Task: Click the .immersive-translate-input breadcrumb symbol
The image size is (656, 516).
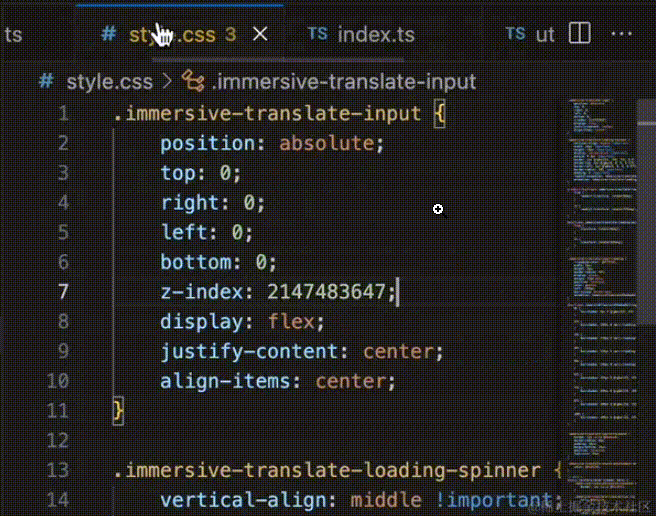Action: 344,82
